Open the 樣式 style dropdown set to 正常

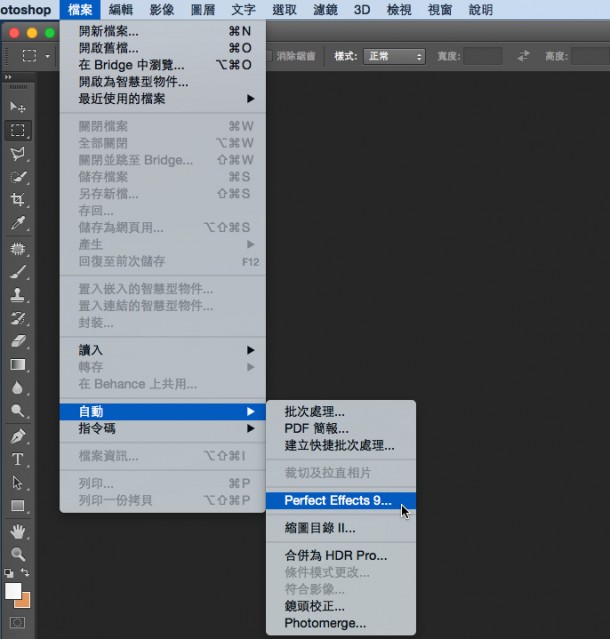click(393, 56)
